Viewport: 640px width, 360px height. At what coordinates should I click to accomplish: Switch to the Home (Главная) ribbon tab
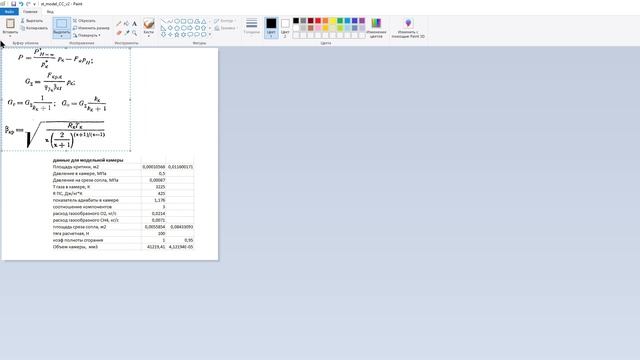(x=30, y=12)
